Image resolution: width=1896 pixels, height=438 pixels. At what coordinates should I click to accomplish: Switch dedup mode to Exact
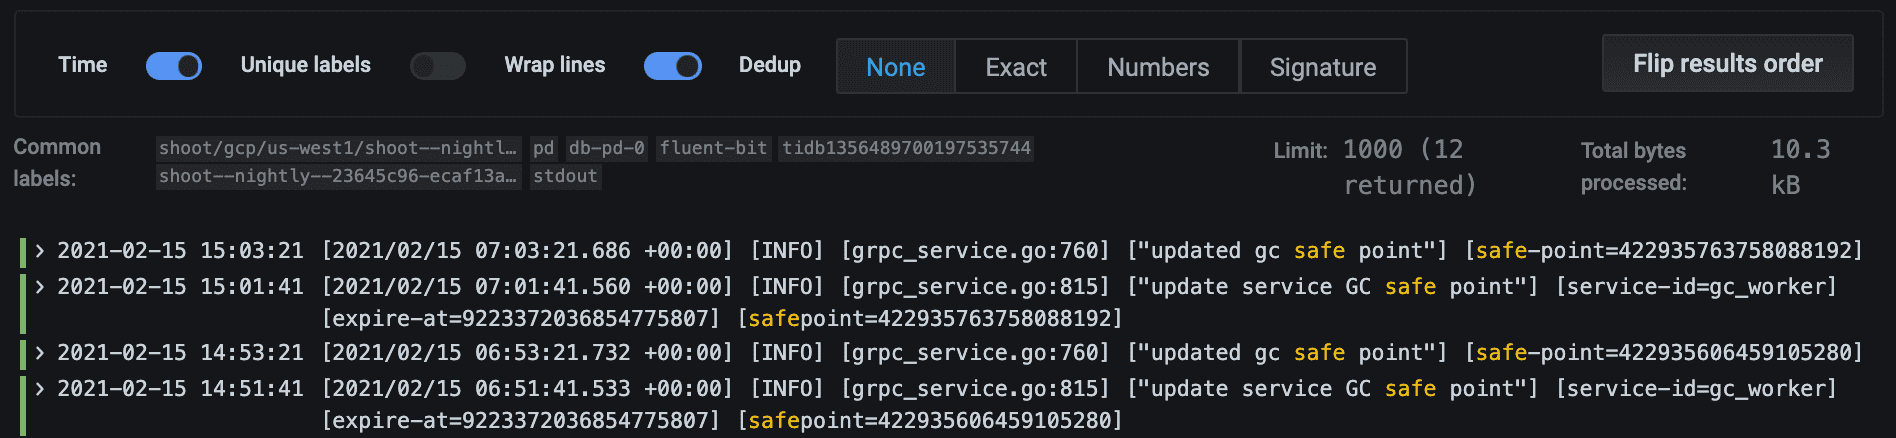(1016, 67)
